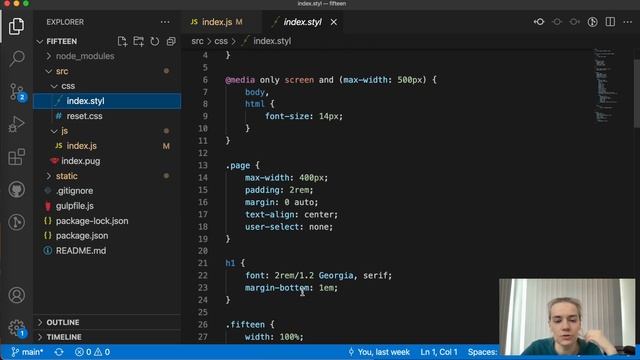Expand the TIMELINE section
This screenshot has width=640, height=360.
click(x=107, y=337)
